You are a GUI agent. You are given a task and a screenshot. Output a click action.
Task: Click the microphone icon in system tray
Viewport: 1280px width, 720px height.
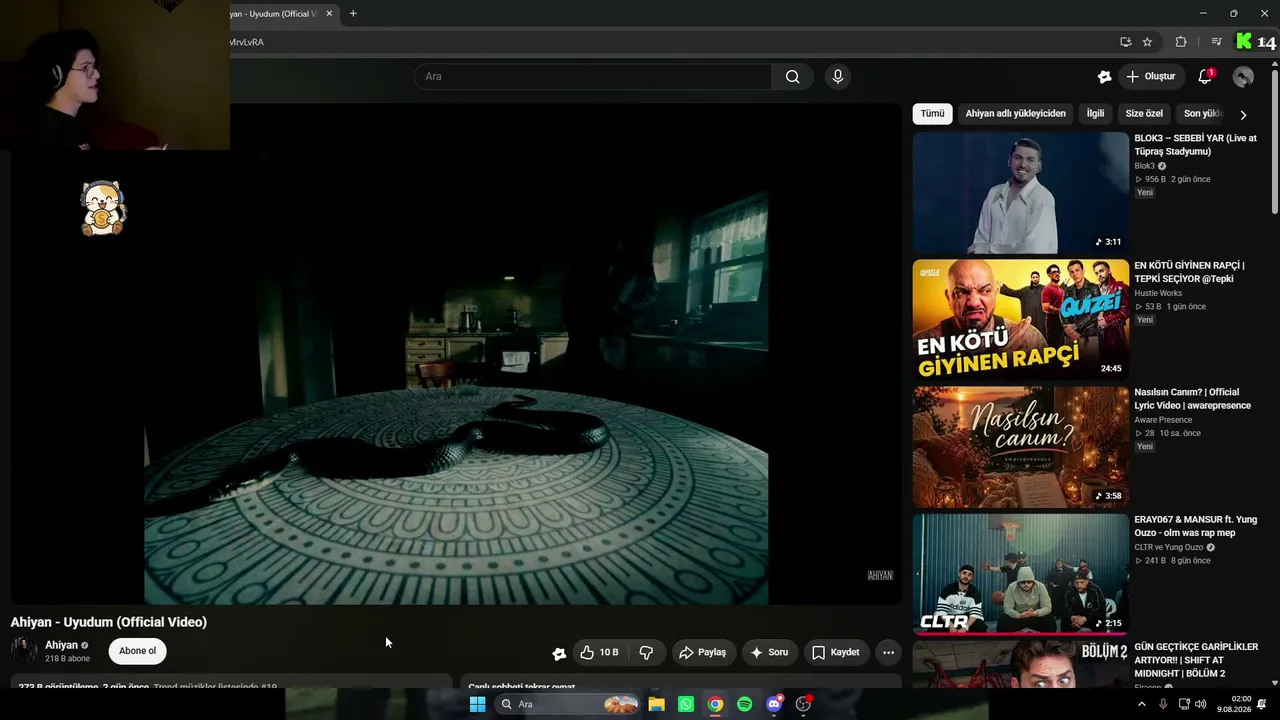1163,704
